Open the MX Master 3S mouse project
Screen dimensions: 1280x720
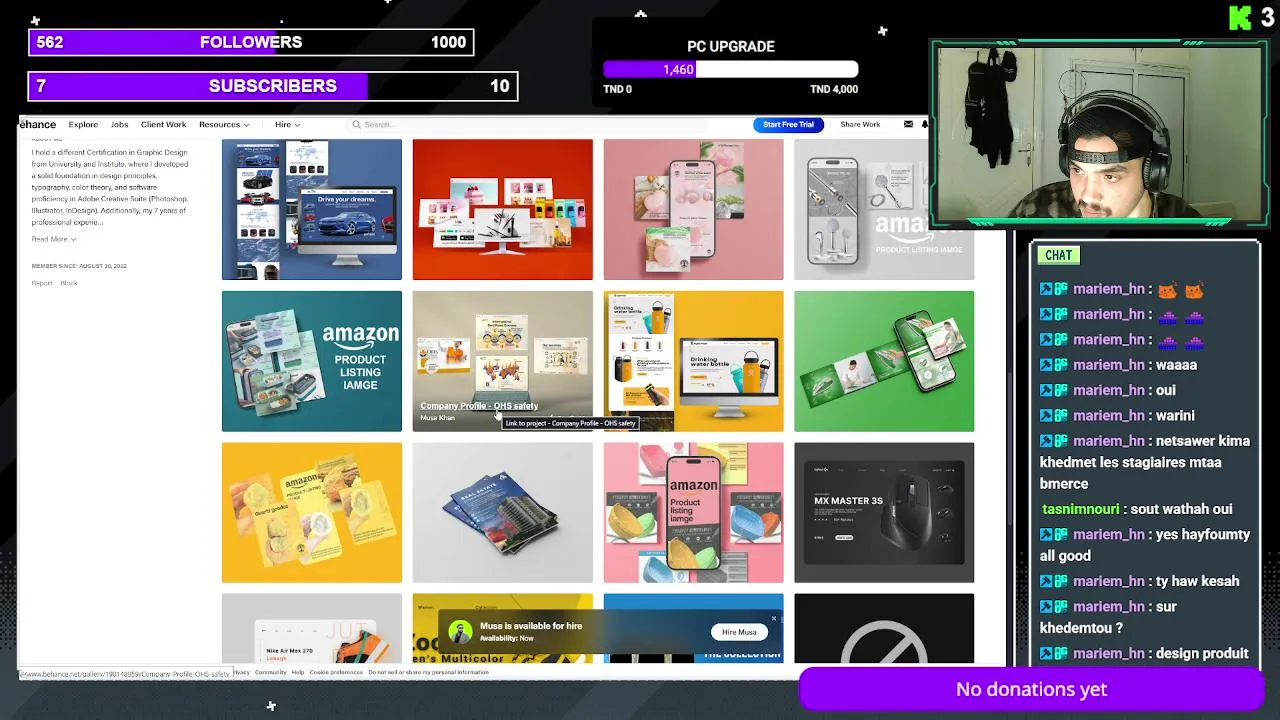pyautogui.click(x=884, y=512)
